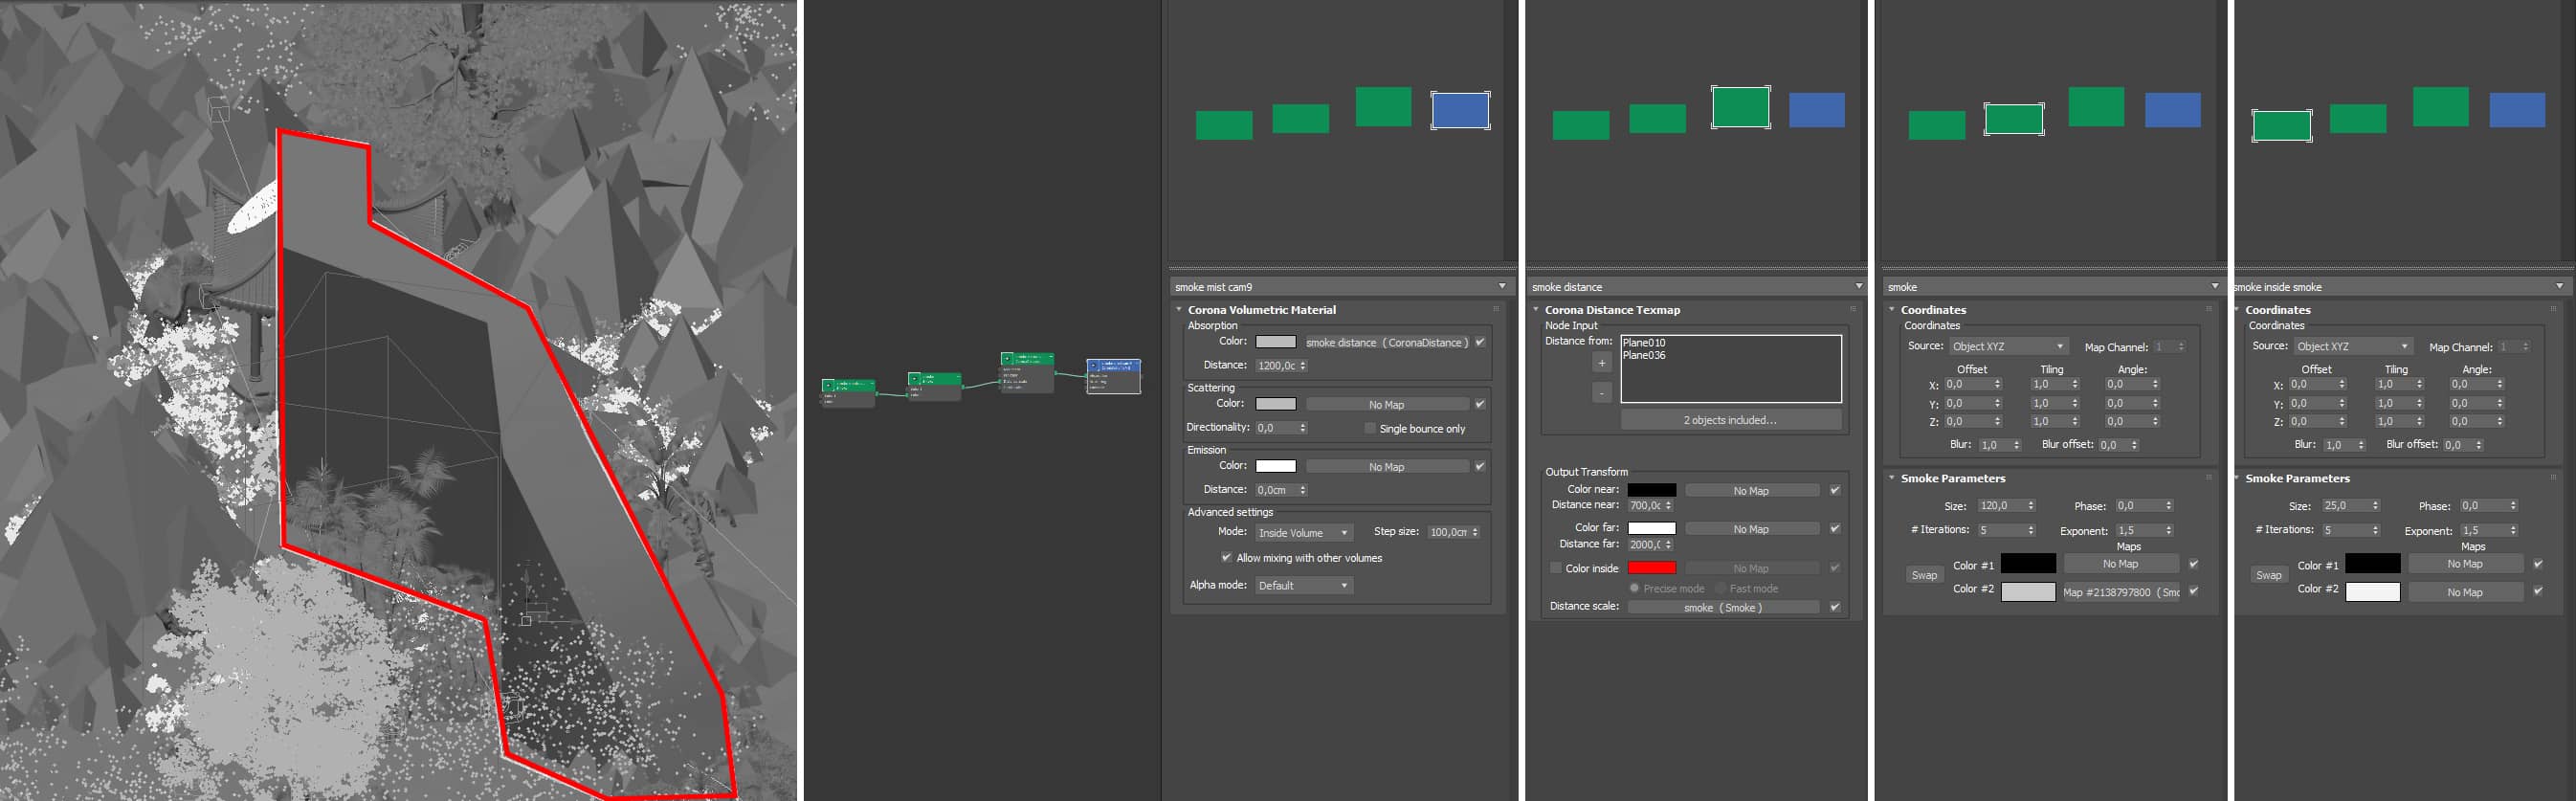Add an object with the plus button

pos(1601,363)
